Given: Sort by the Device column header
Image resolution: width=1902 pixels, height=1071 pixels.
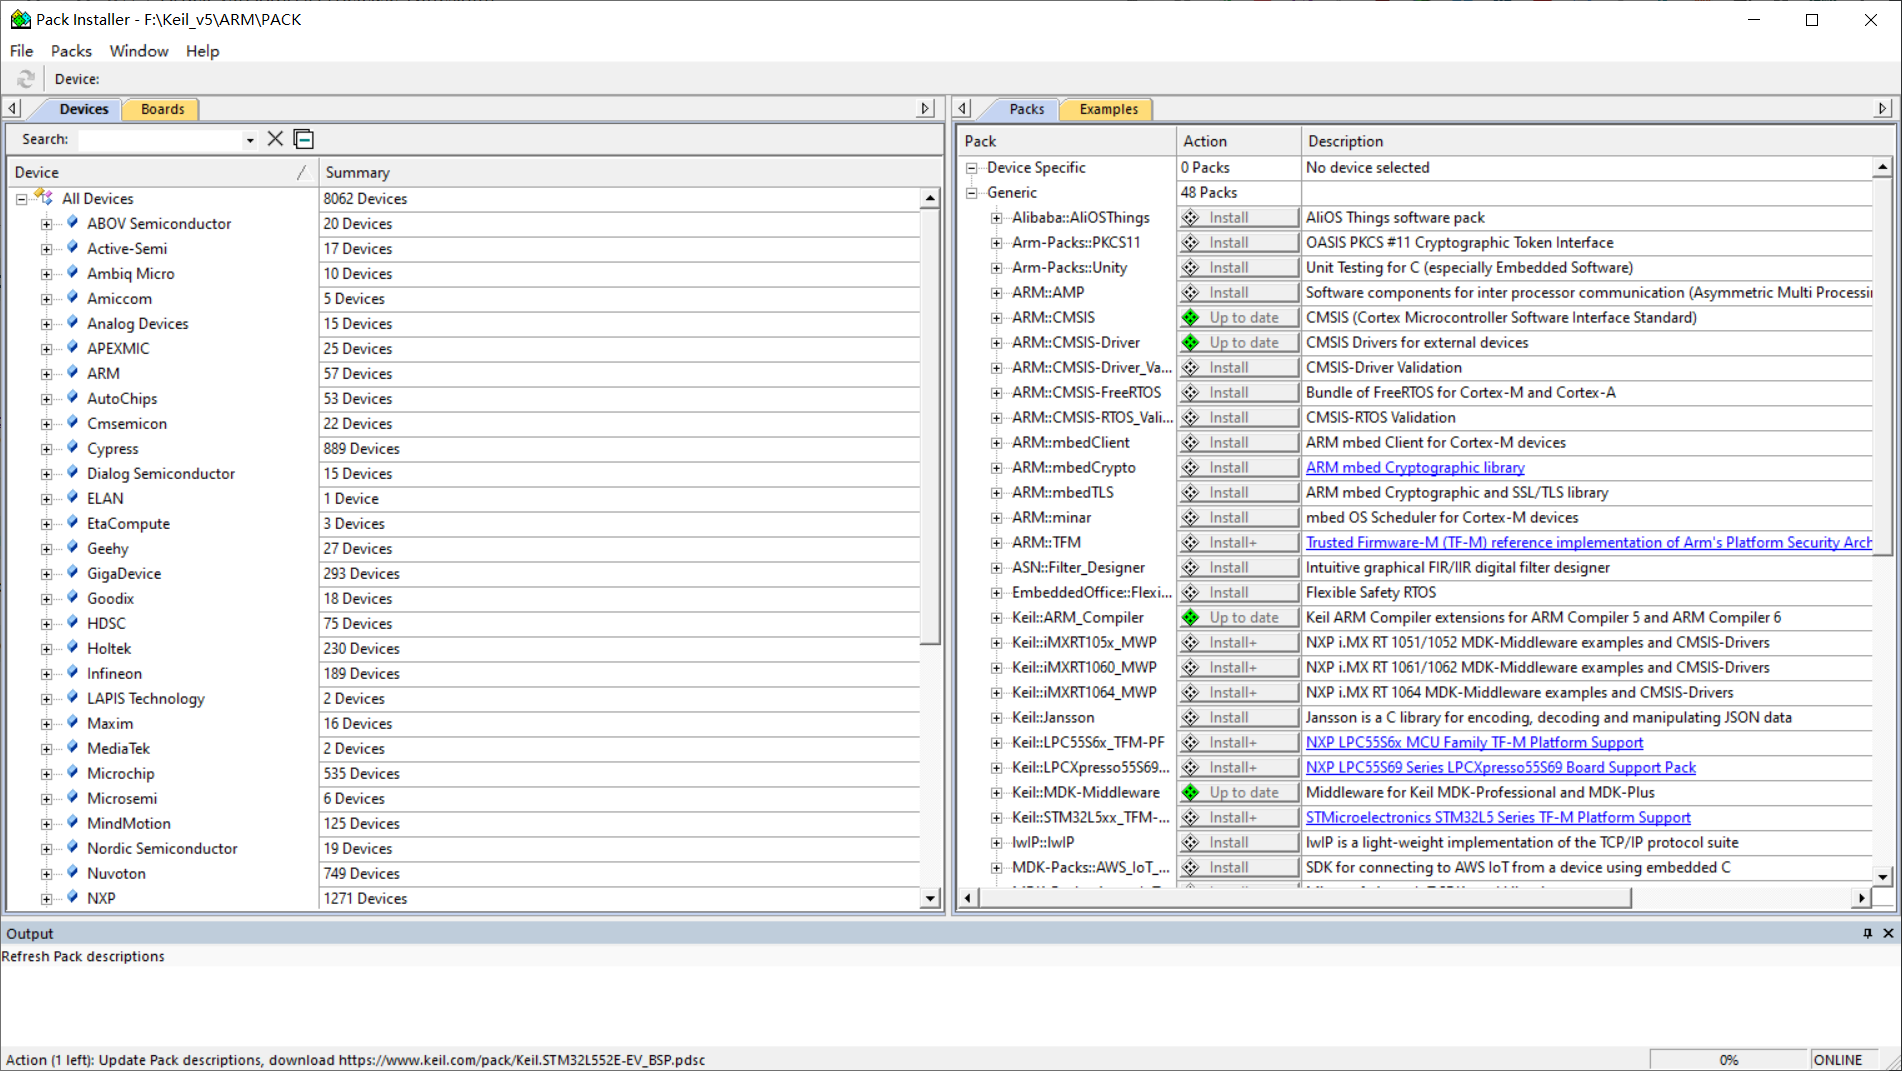Looking at the screenshot, I should point(161,172).
